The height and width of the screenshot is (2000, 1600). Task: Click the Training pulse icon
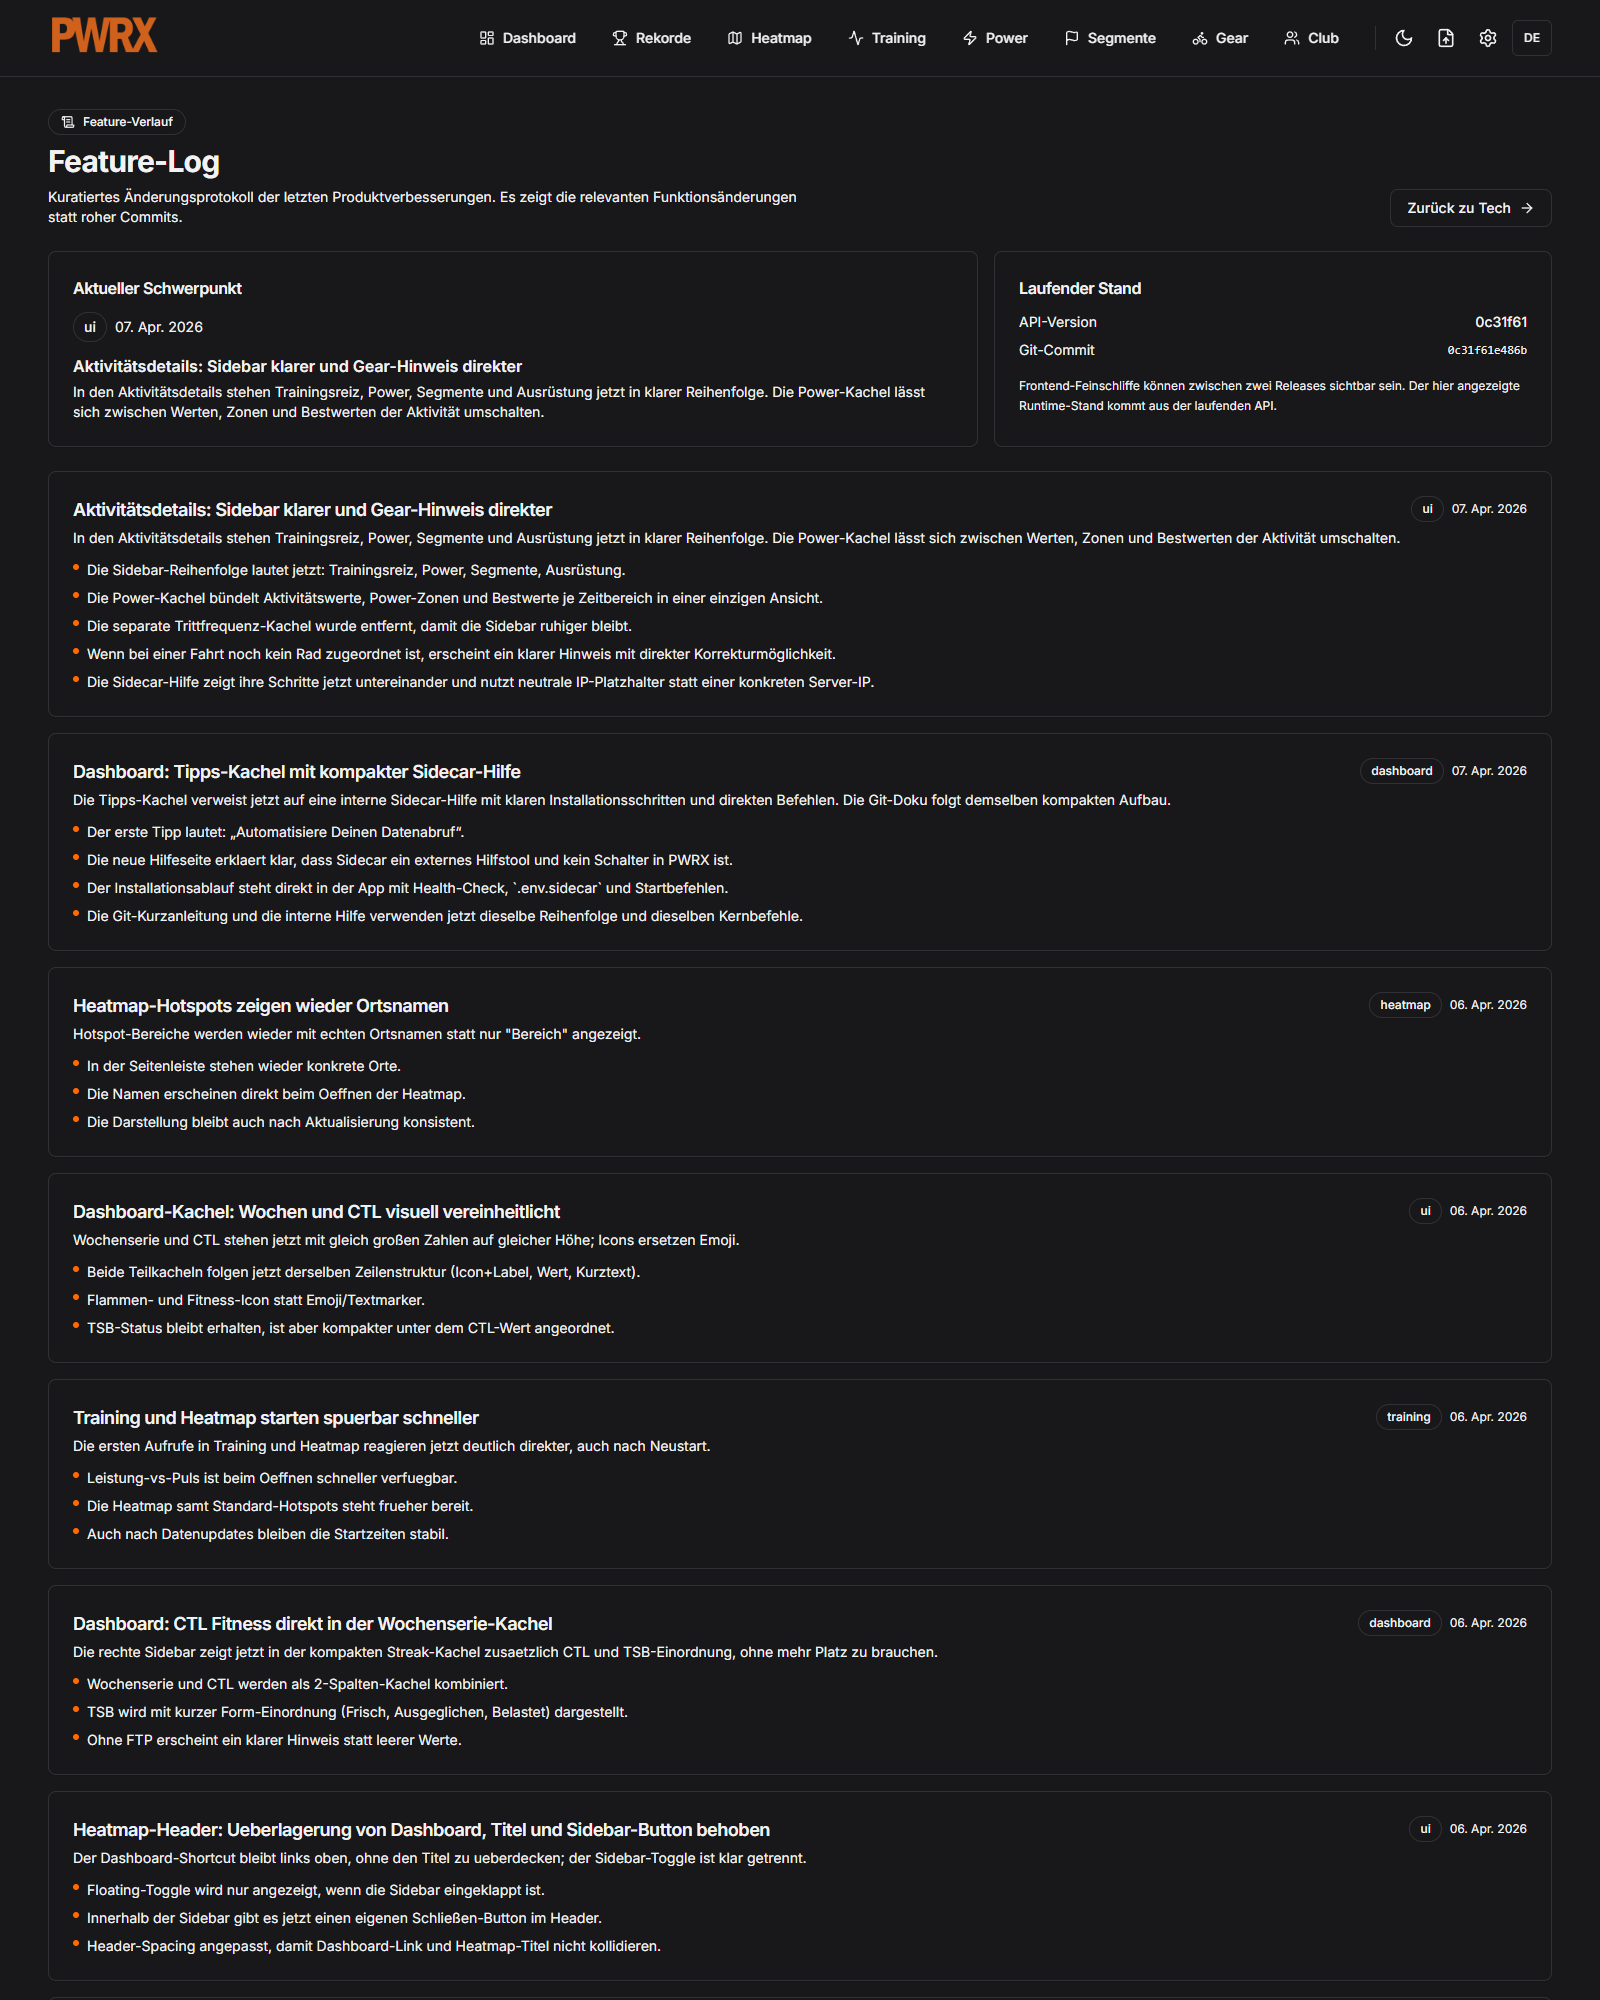pos(856,38)
